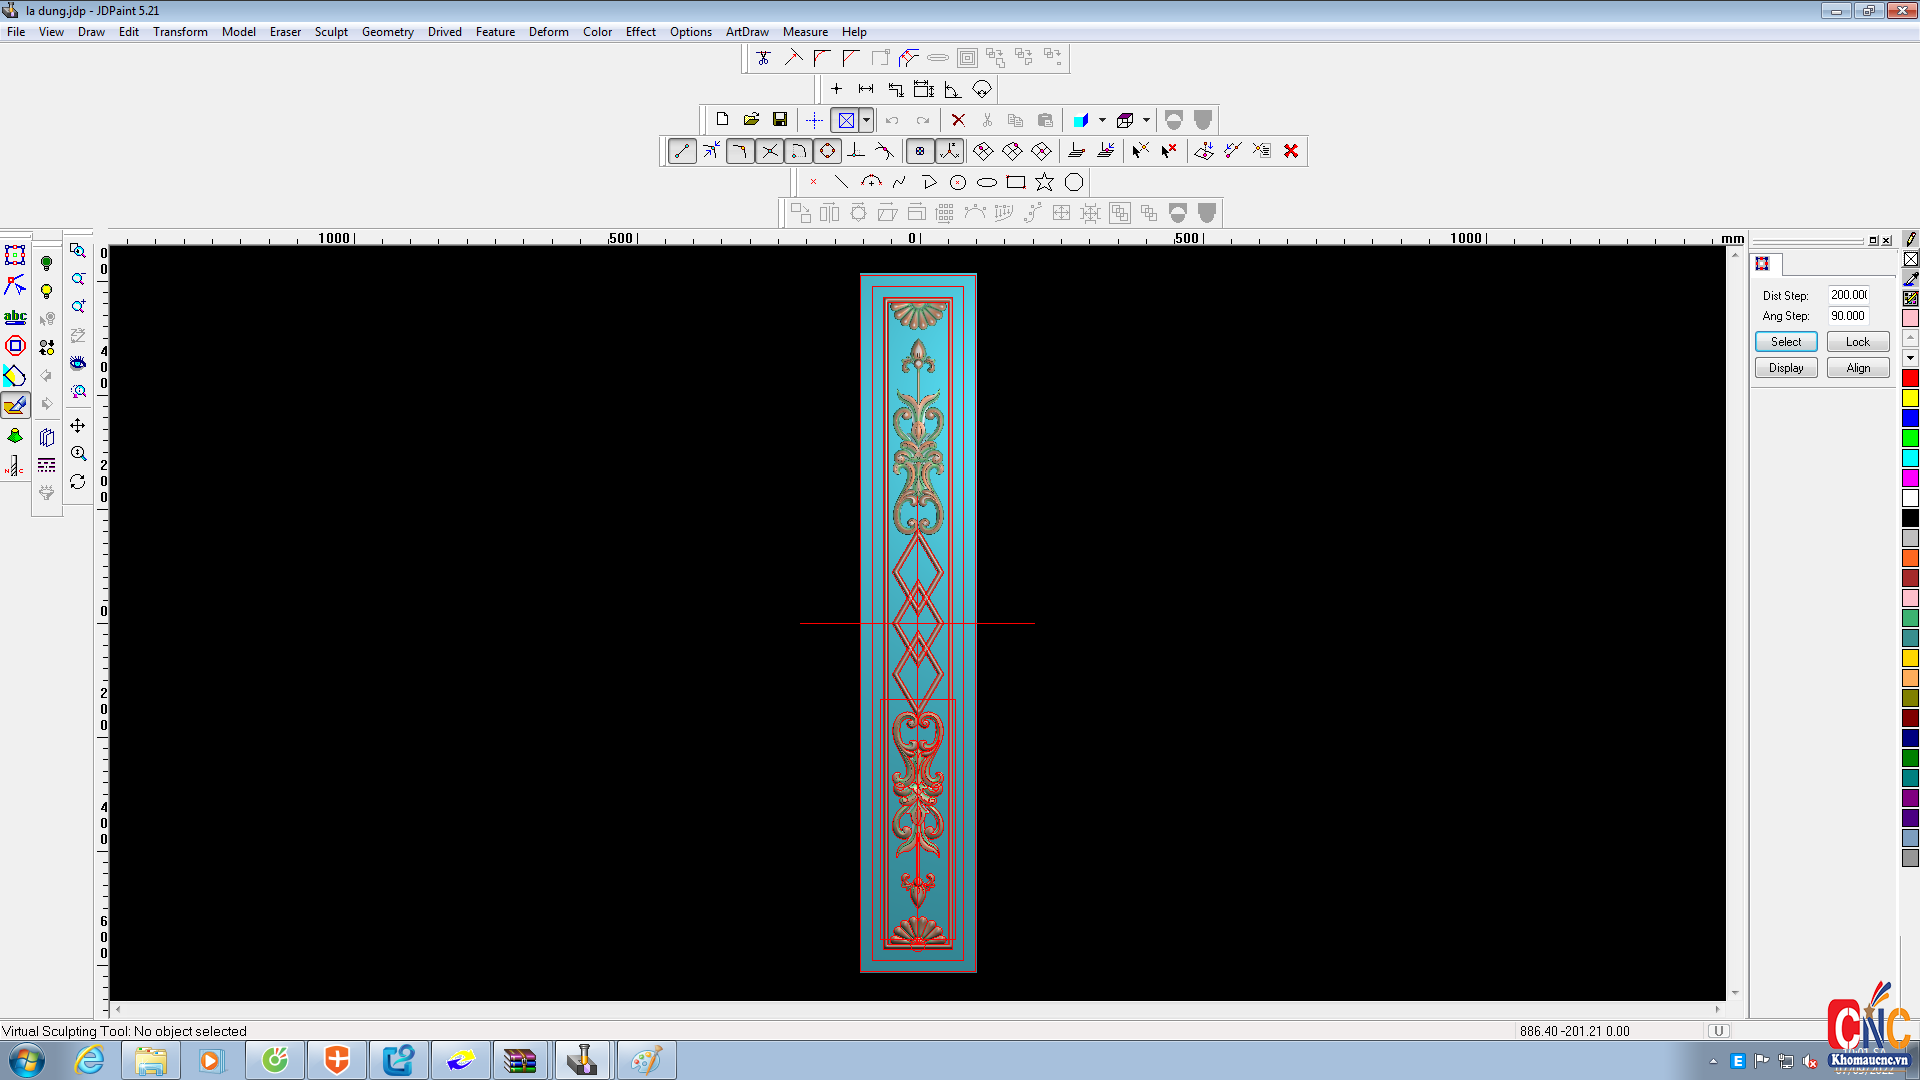Open dropdown next to cyan cube icon

[x=1102, y=120]
